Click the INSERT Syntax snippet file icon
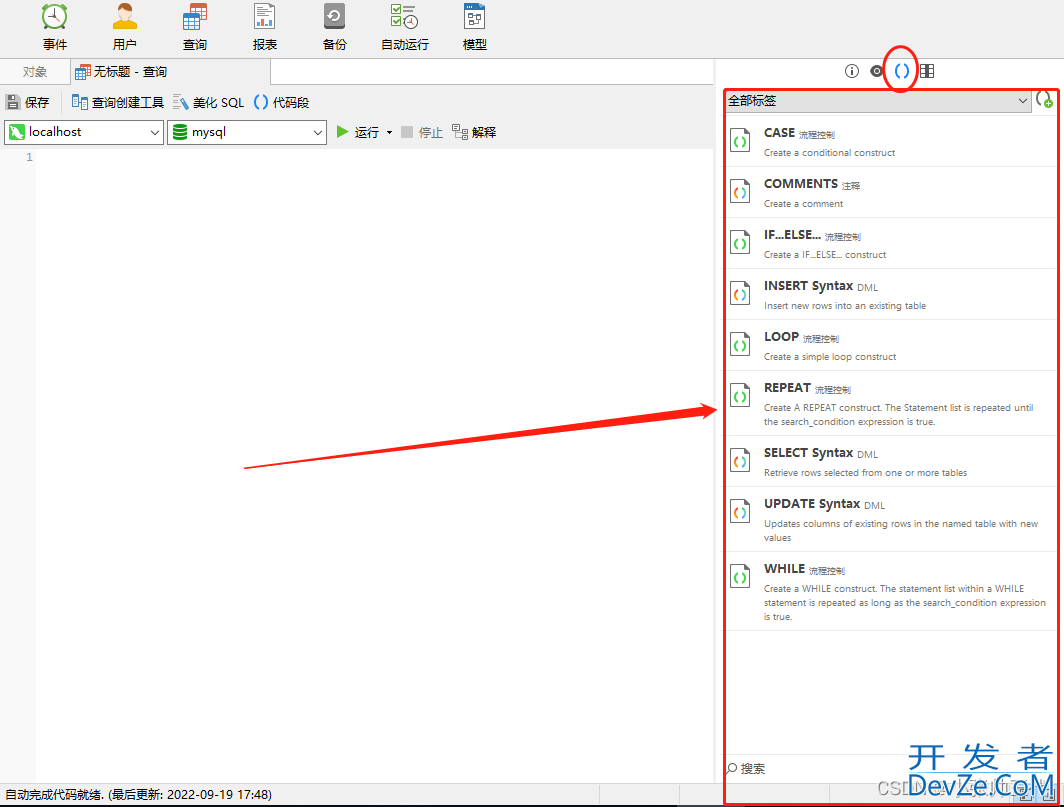This screenshot has height=807, width=1064. [740, 294]
